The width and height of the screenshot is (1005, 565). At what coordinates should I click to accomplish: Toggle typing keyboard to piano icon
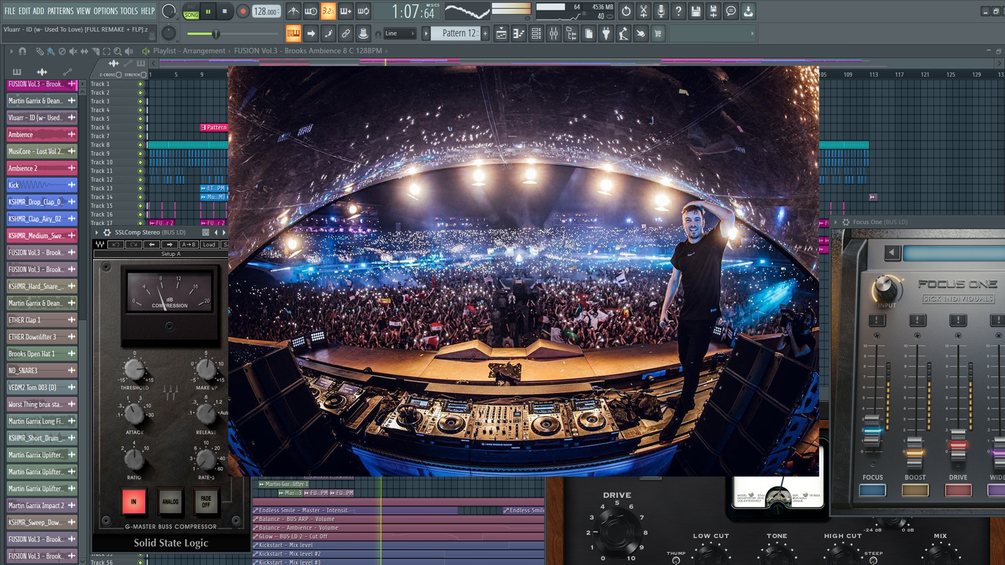click(x=293, y=33)
